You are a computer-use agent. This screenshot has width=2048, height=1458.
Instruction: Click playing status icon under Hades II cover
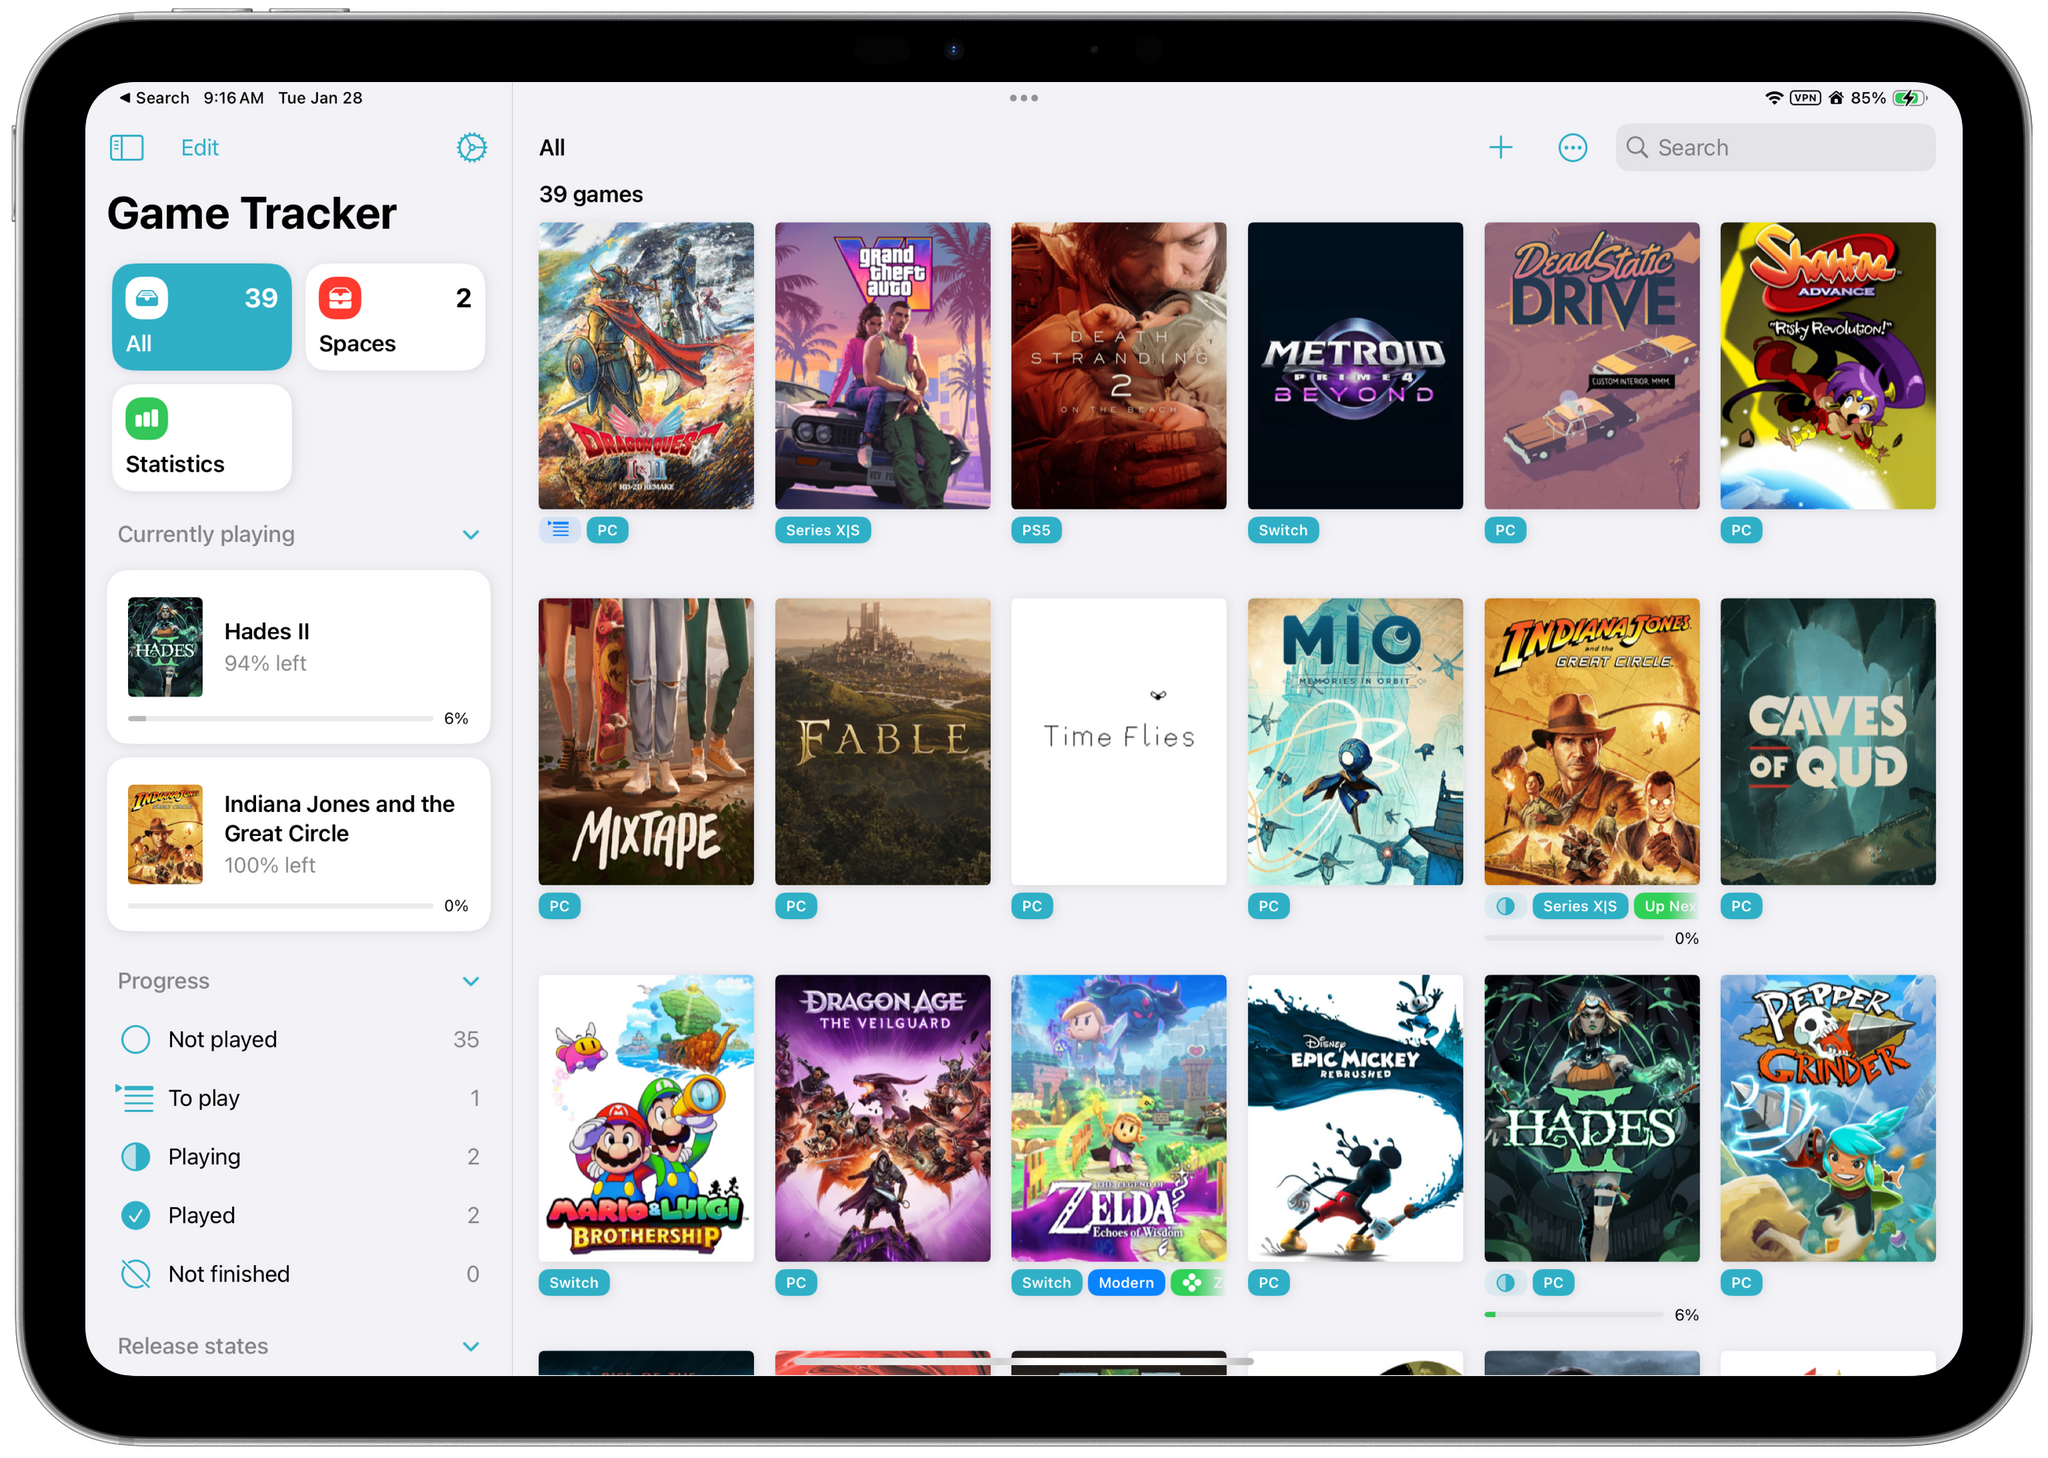click(1505, 1283)
